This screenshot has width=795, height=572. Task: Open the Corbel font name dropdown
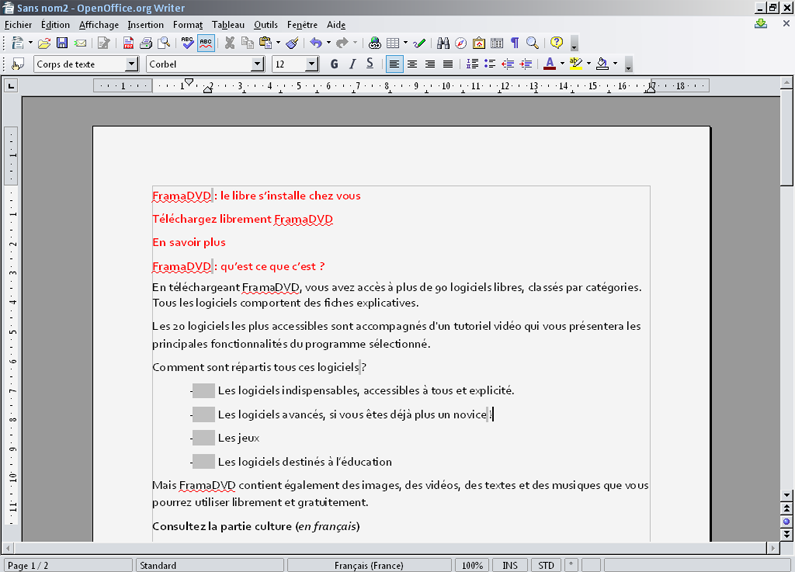pyautogui.click(x=258, y=64)
